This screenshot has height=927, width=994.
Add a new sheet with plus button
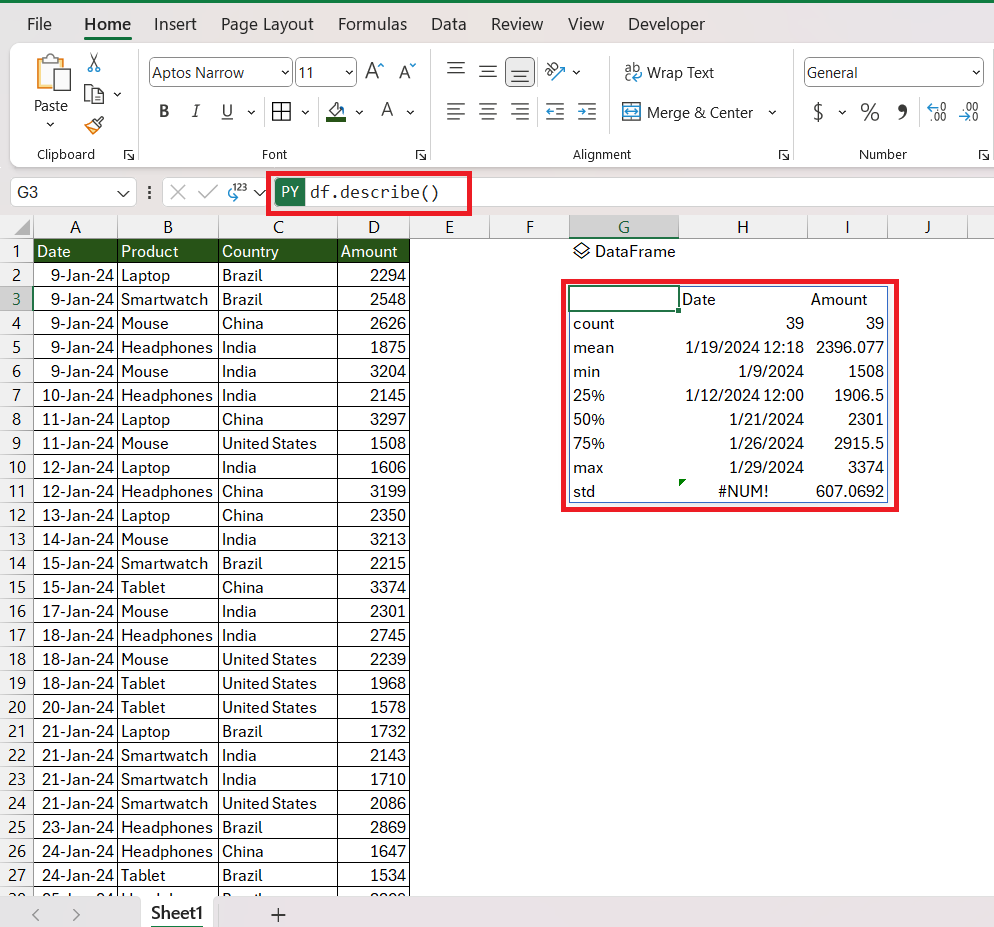tap(278, 914)
